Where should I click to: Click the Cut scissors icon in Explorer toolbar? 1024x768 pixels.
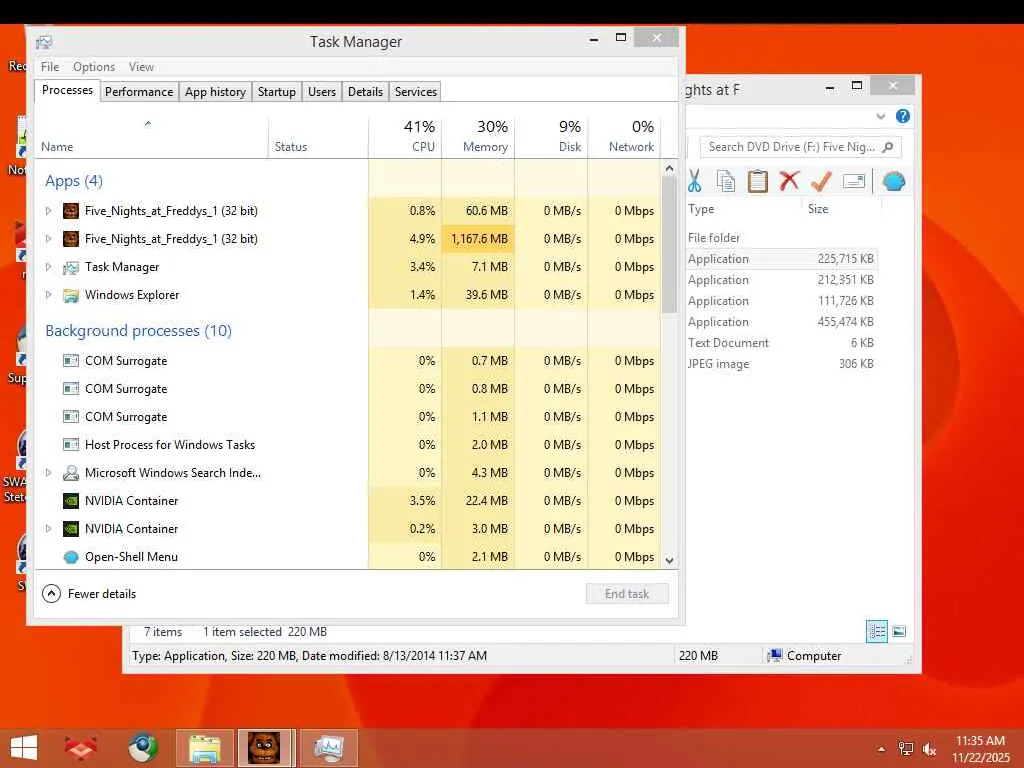click(694, 181)
